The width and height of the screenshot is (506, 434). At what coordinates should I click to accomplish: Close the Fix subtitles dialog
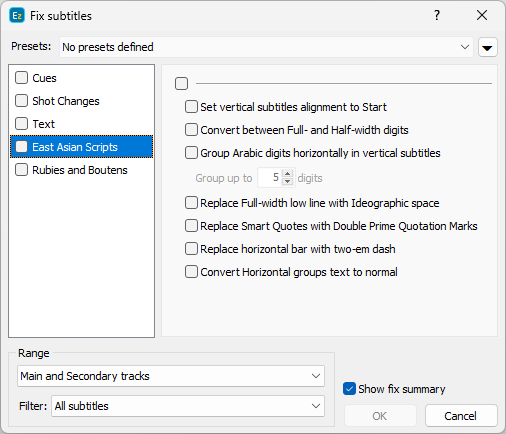click(x=482, y=15)
